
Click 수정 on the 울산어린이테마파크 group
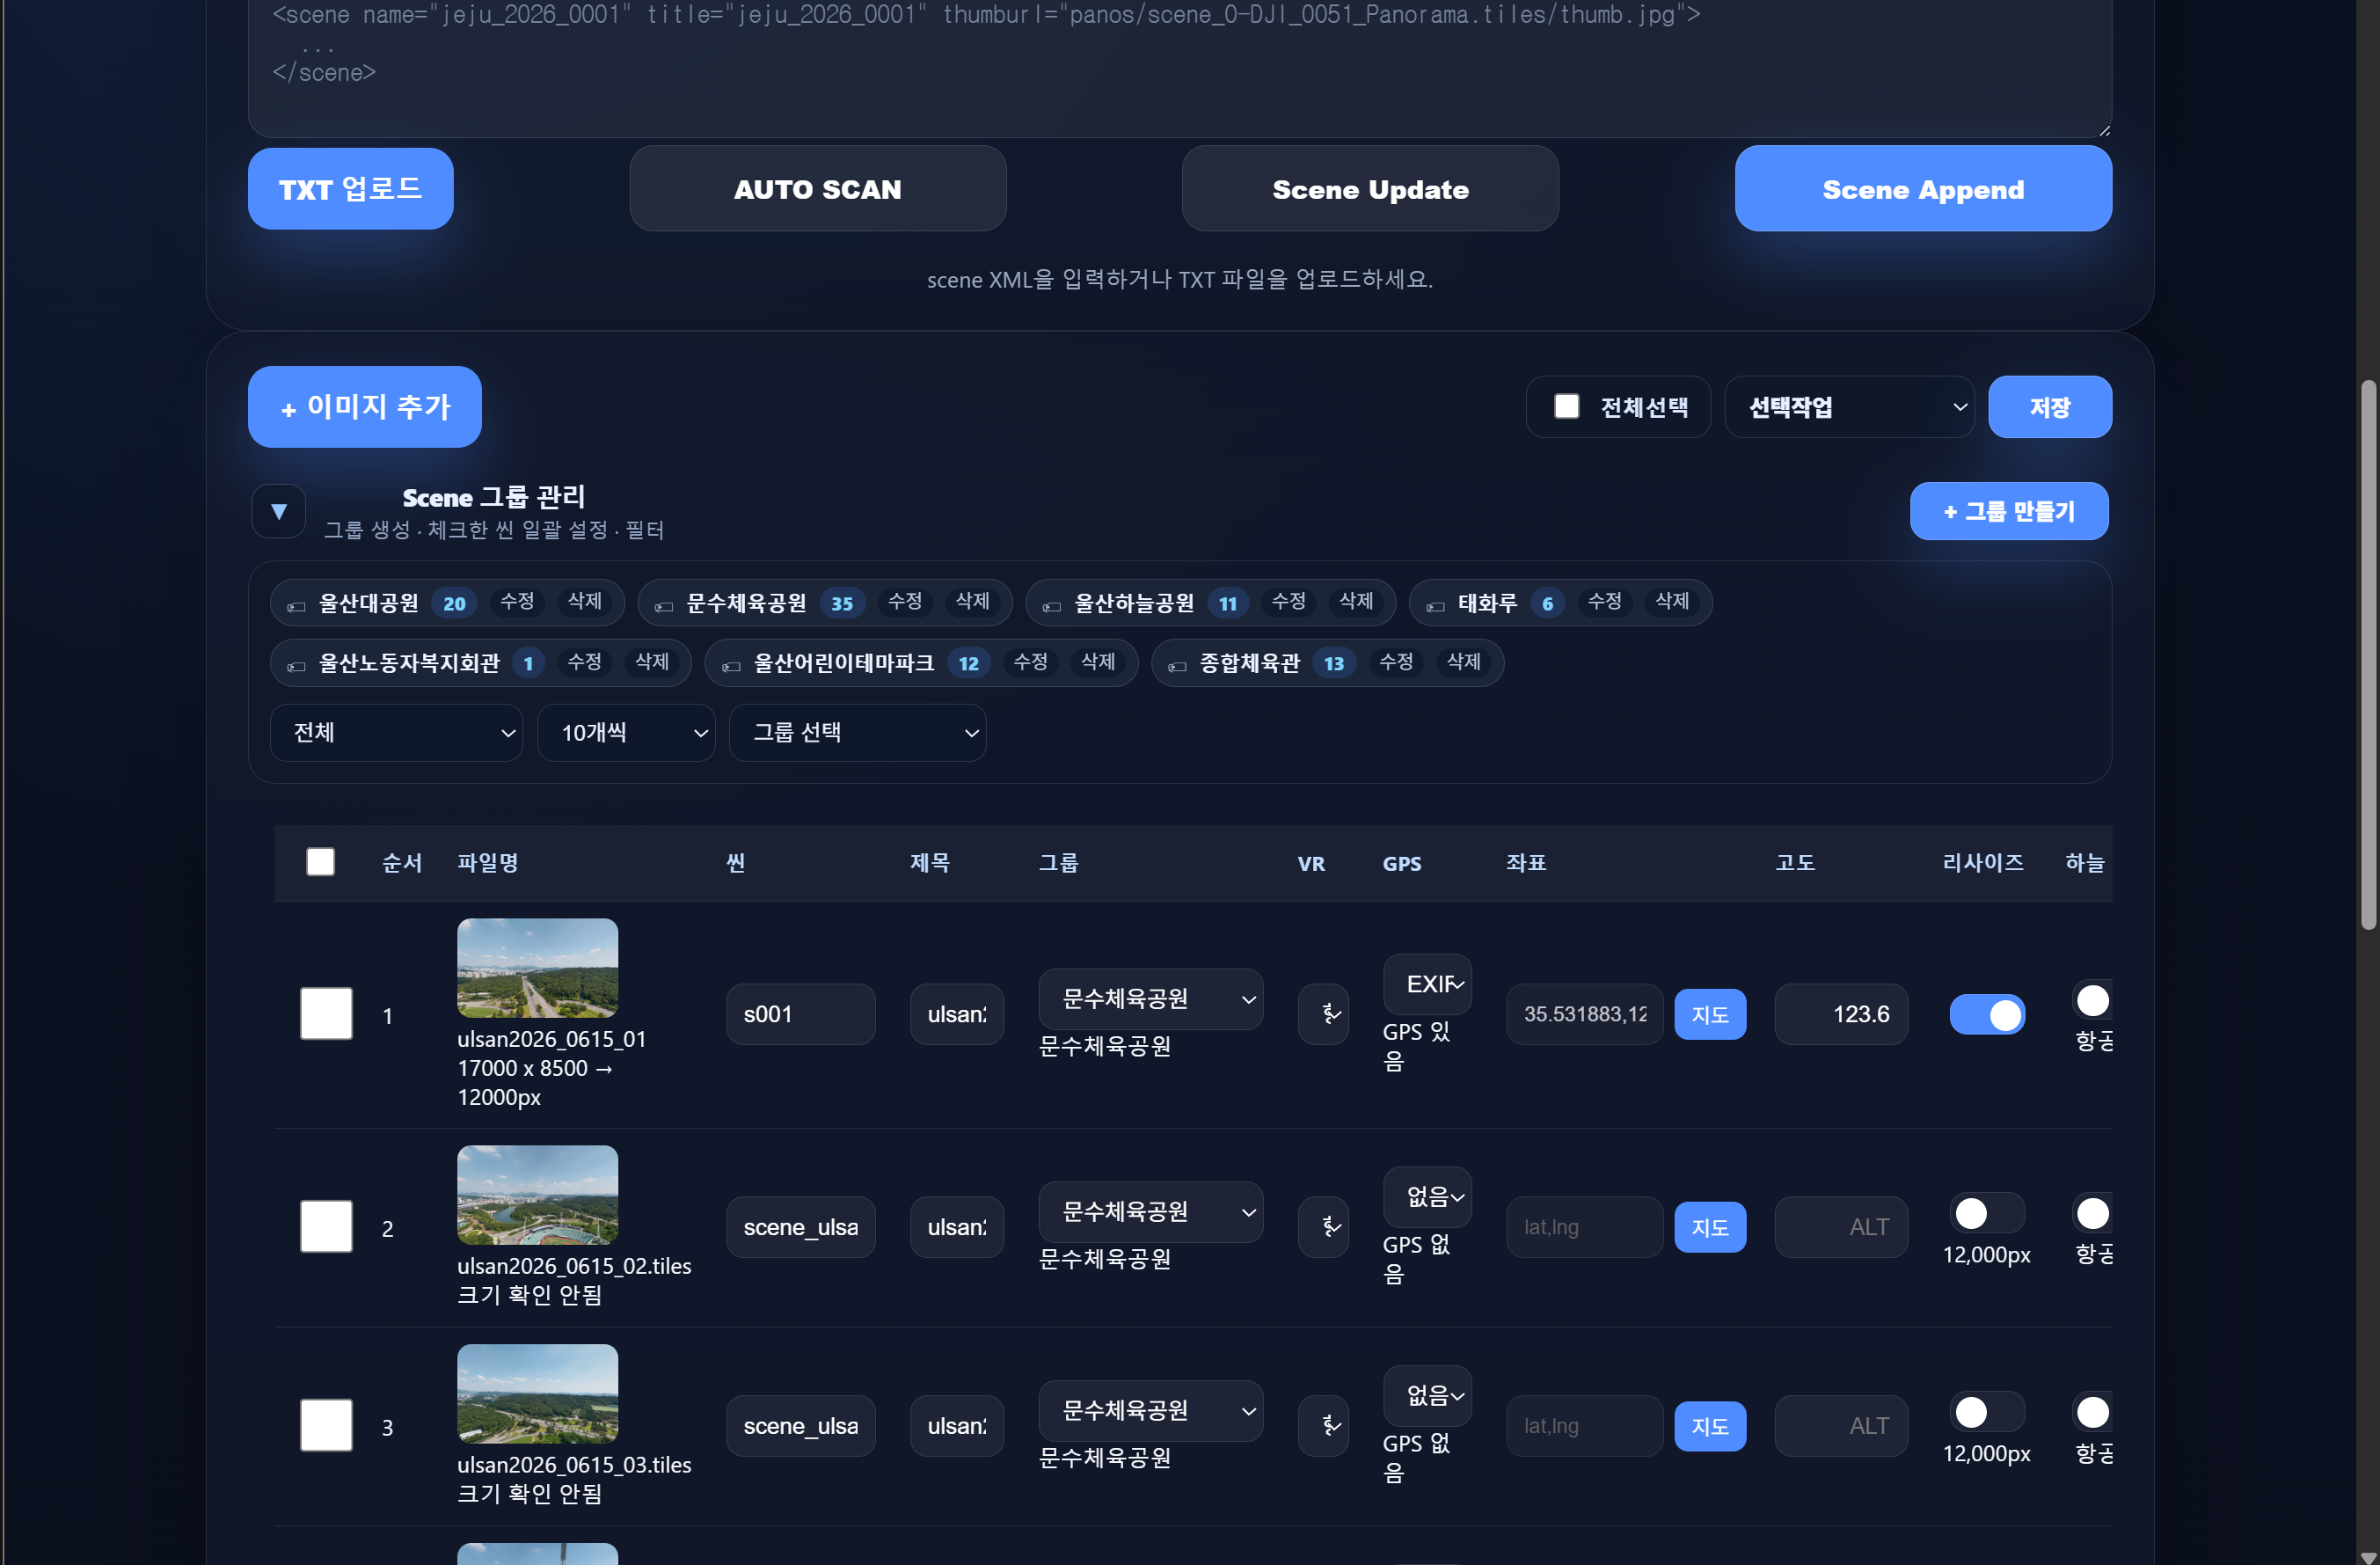click(1031, 662)
